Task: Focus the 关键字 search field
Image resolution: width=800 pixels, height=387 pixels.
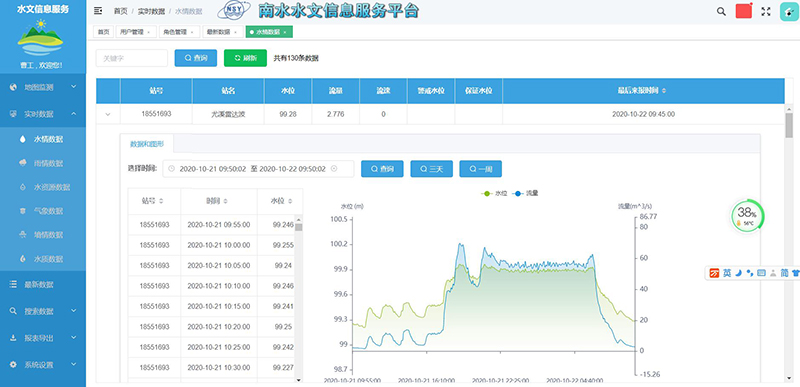Action: click(132, 58)
